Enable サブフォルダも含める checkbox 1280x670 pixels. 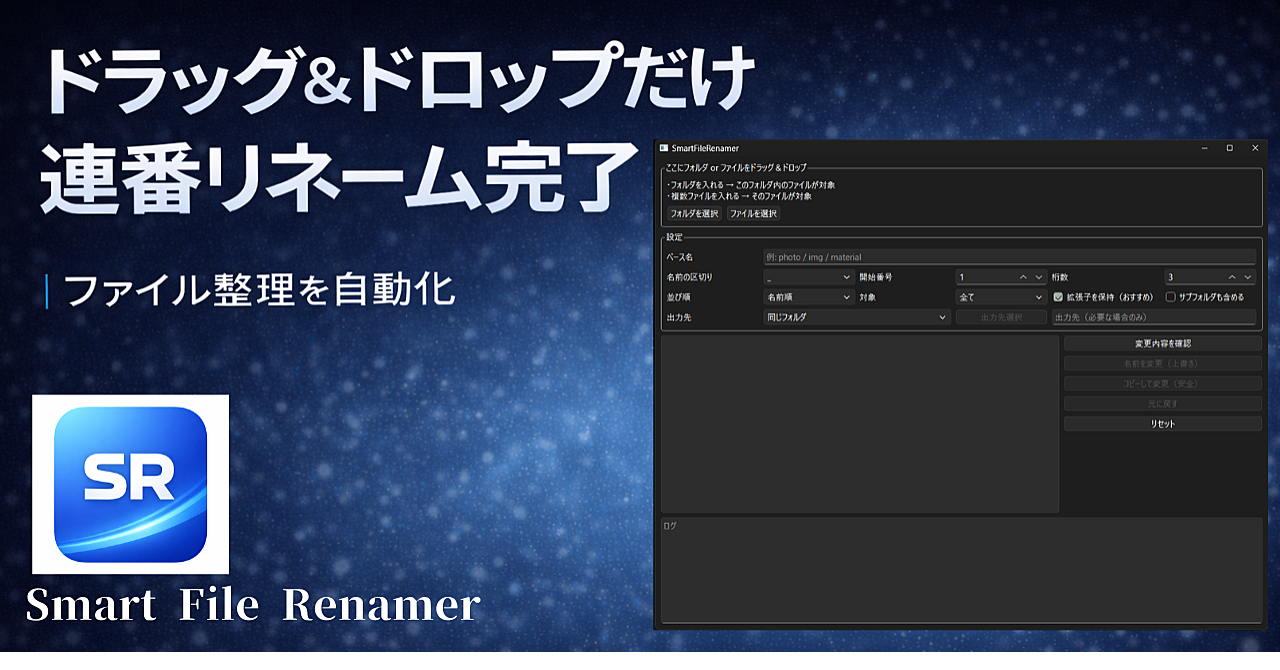click(1171, 295)
